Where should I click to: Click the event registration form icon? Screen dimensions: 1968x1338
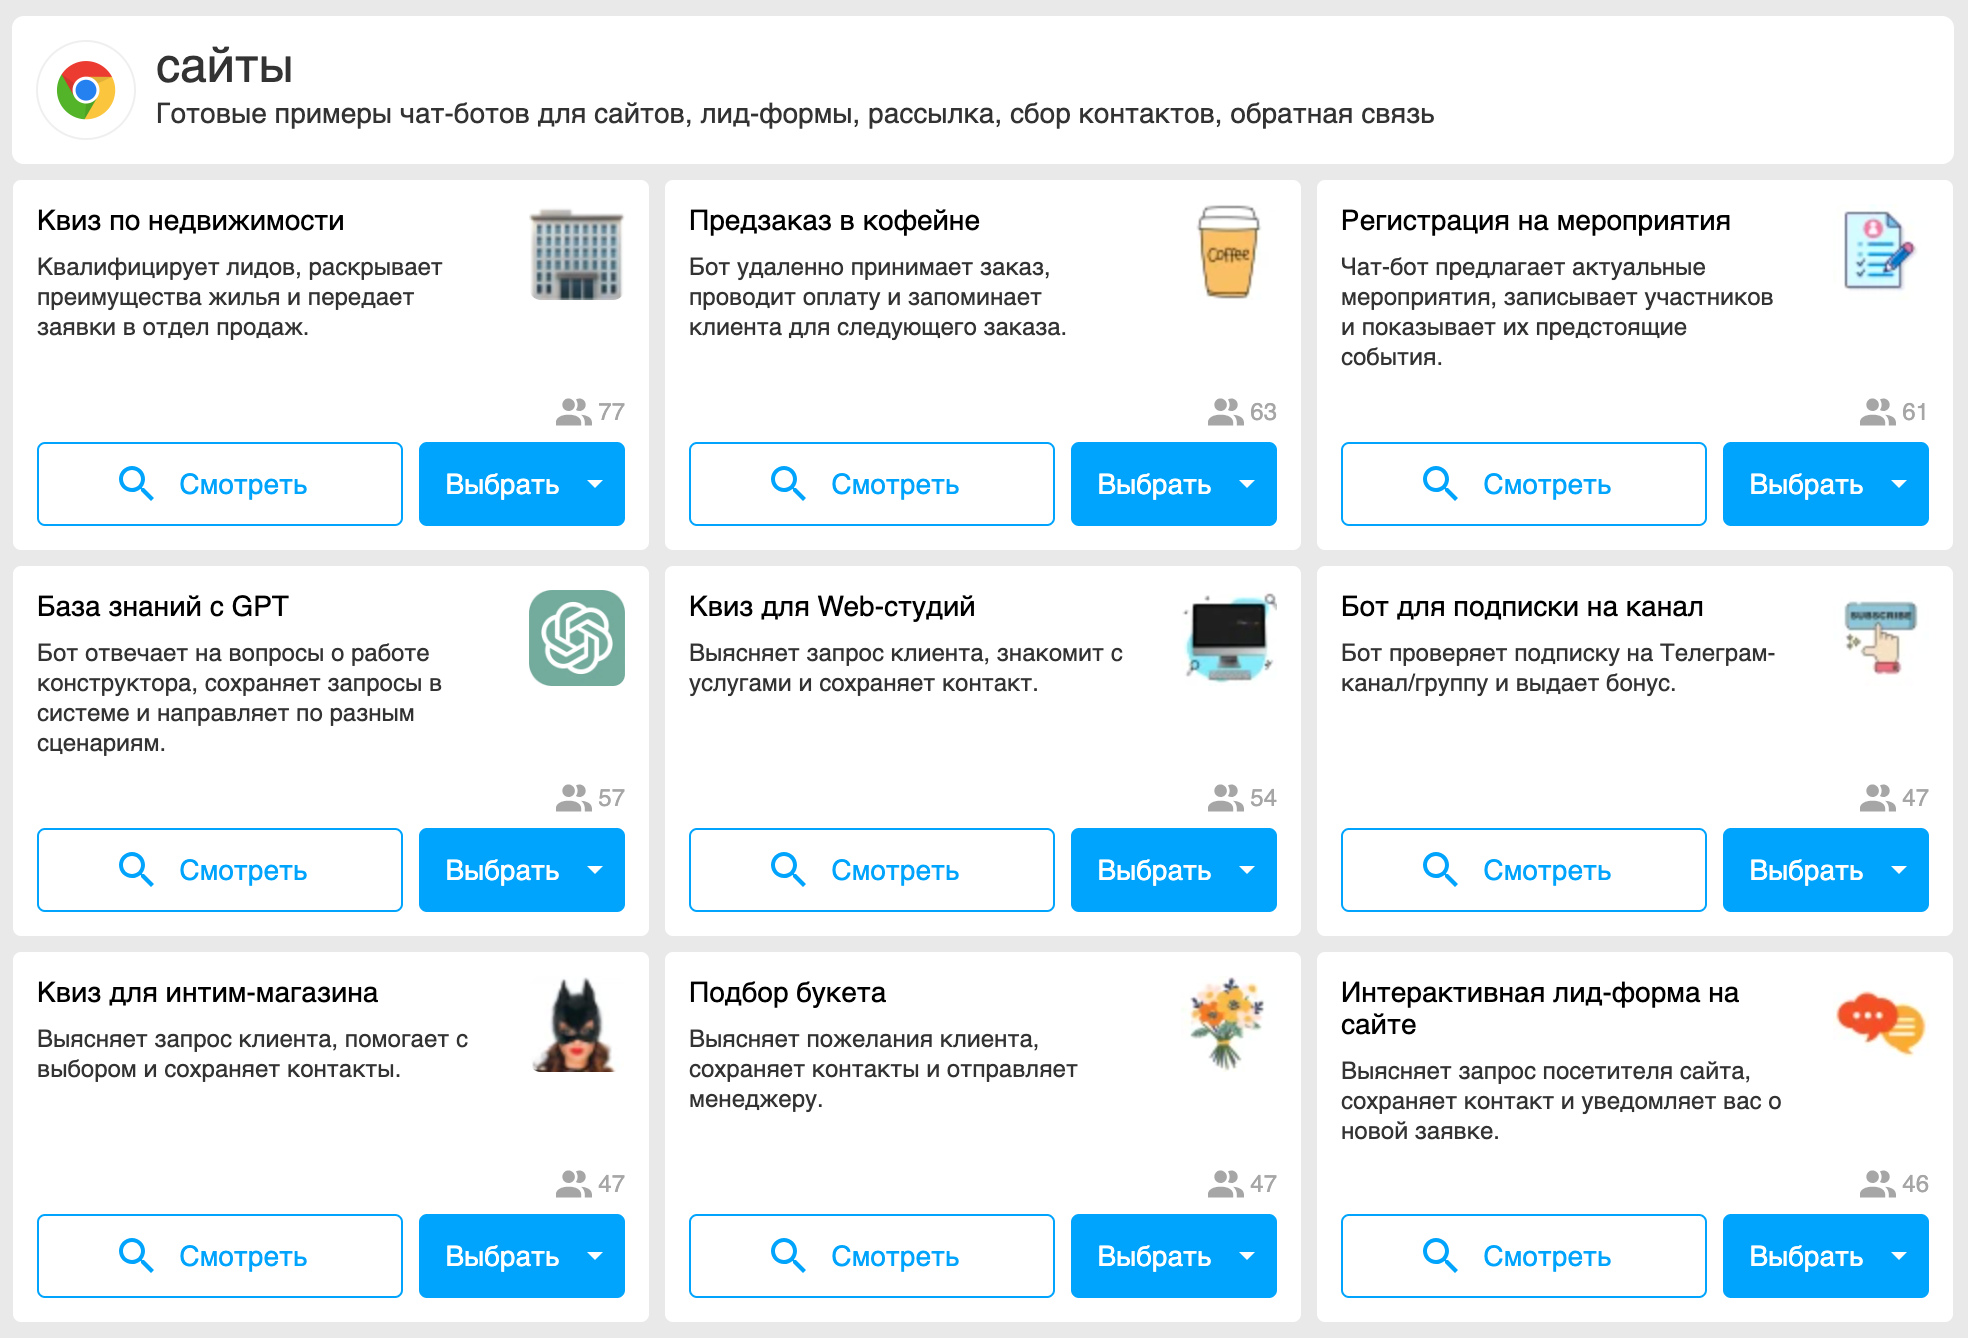point(1879,251)
